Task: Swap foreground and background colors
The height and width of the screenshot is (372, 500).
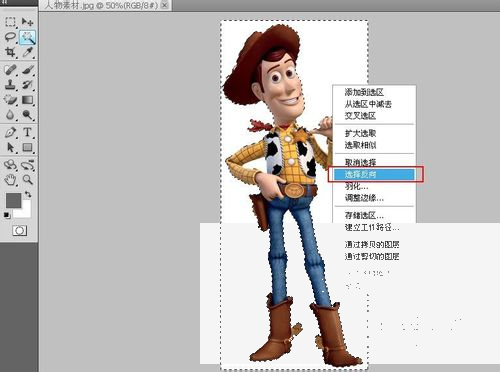Action: coord(28,194)
